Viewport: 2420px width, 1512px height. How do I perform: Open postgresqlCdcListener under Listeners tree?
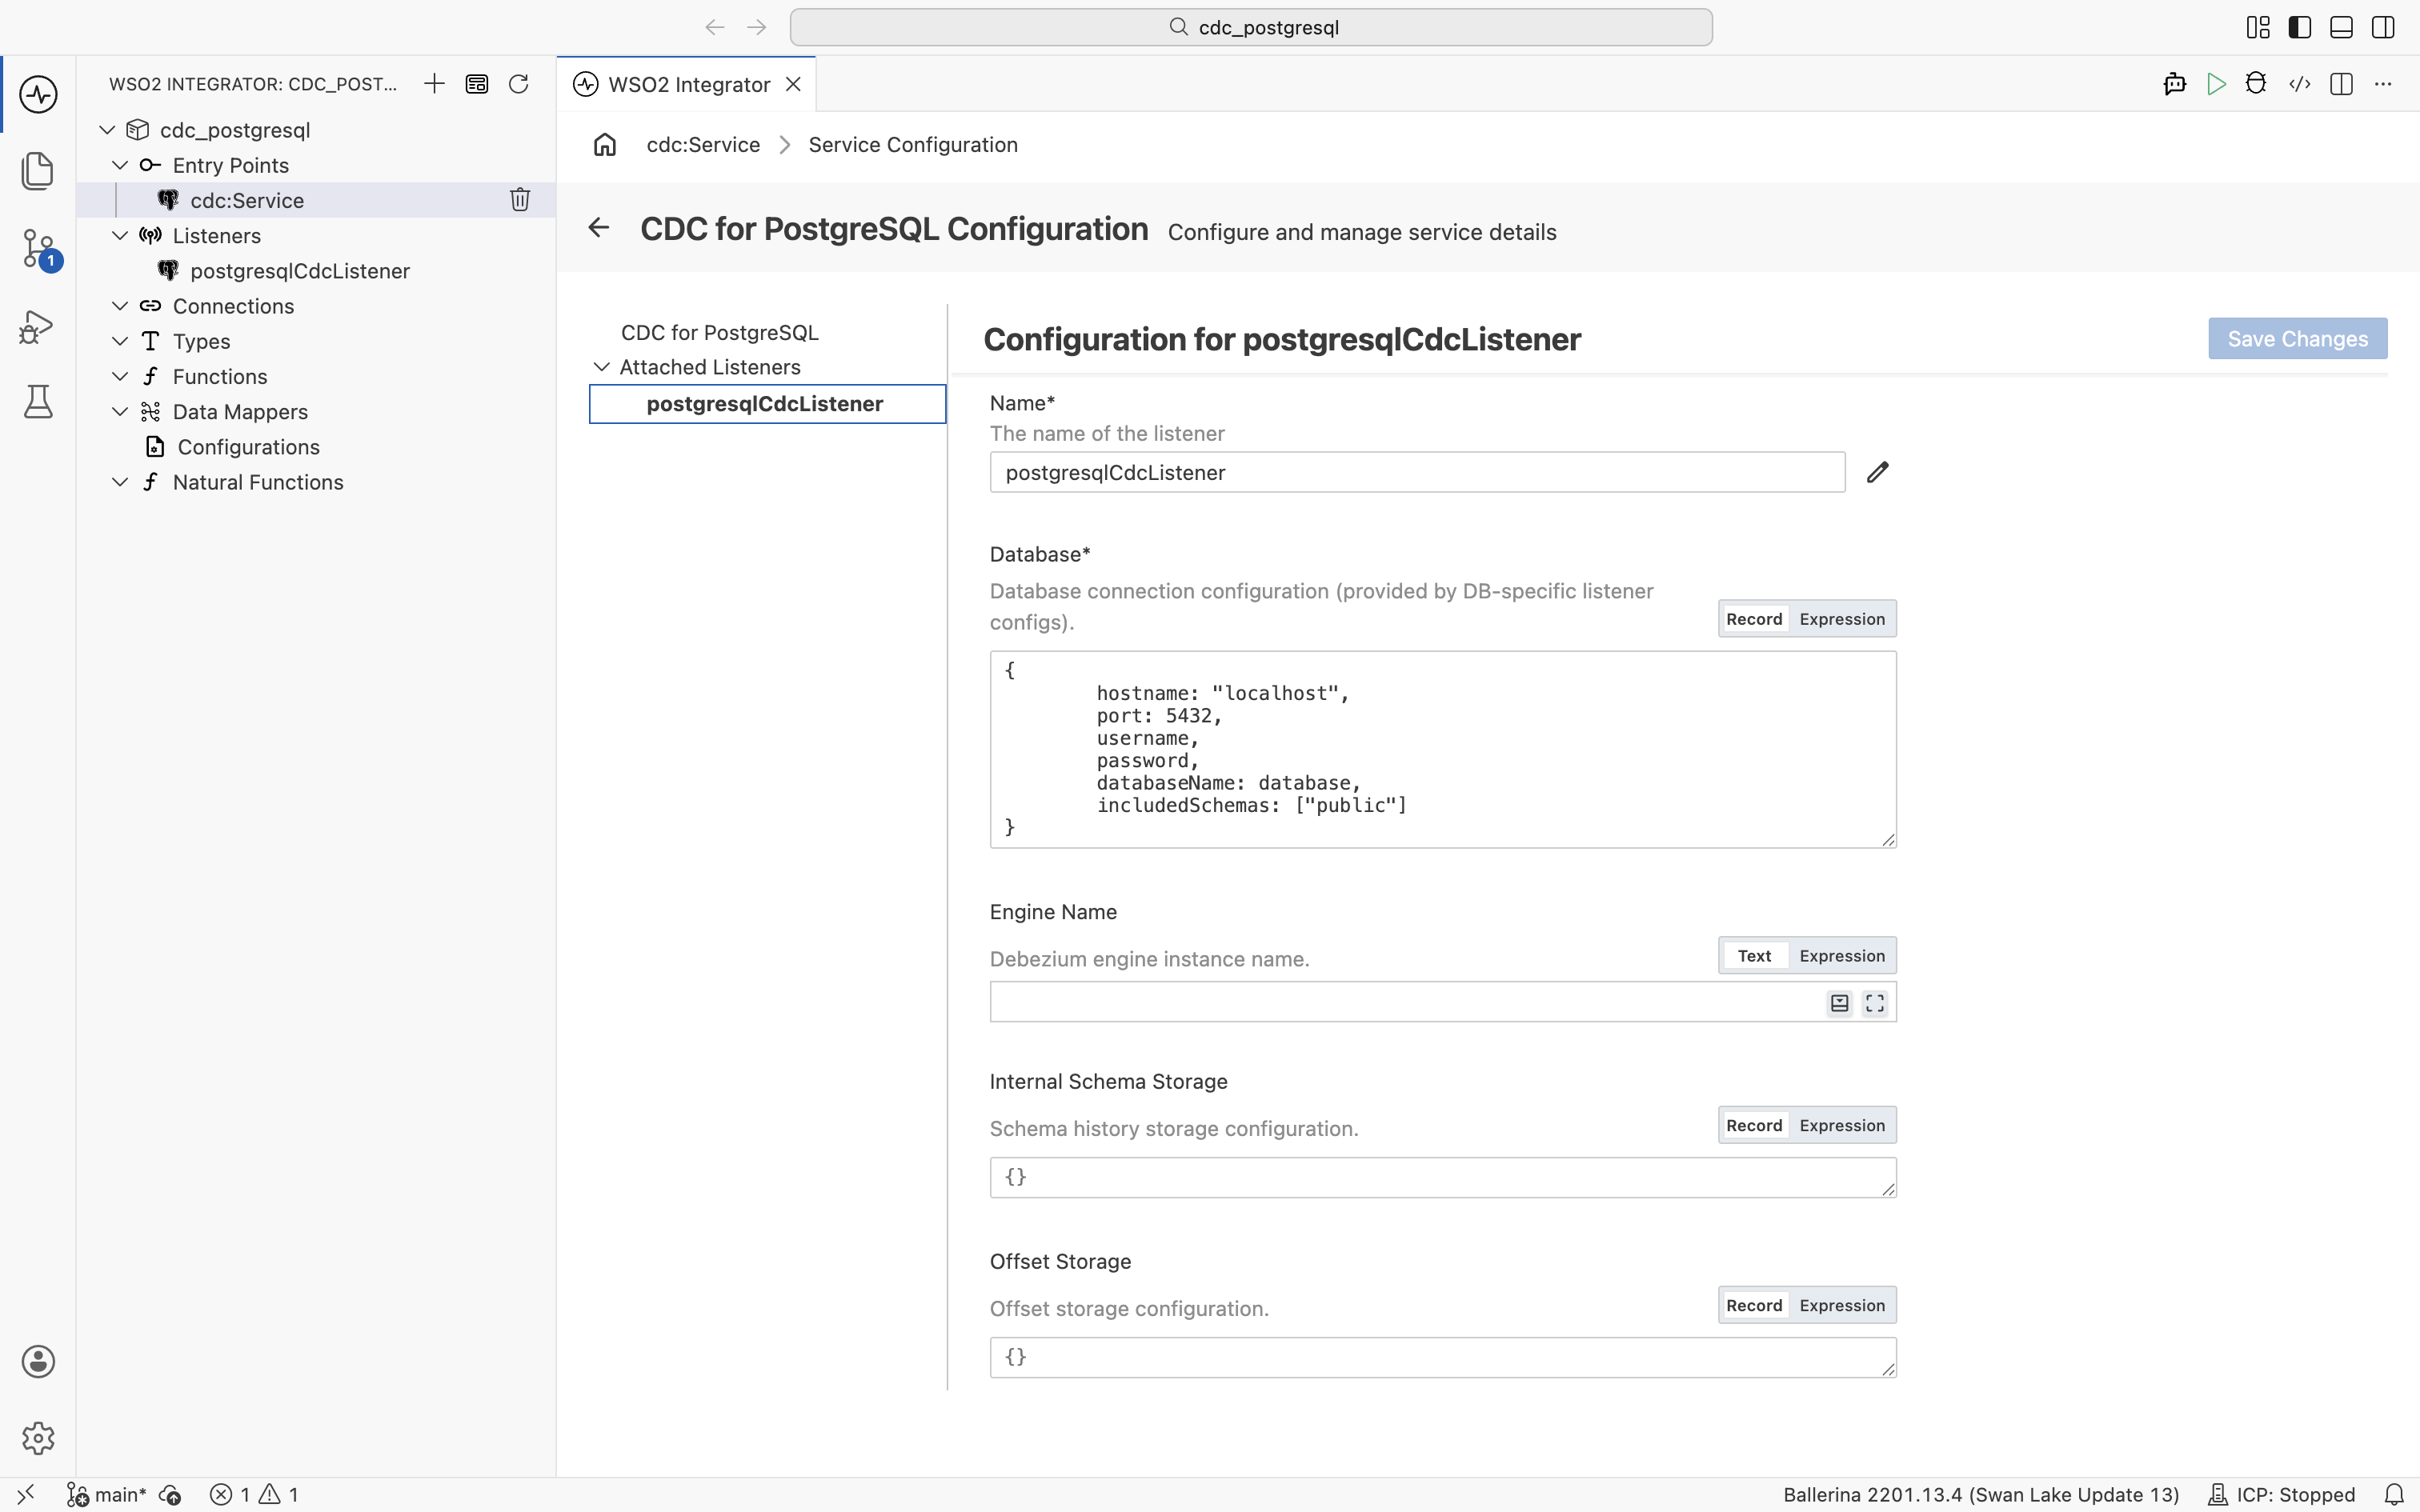tap(300, 271)
